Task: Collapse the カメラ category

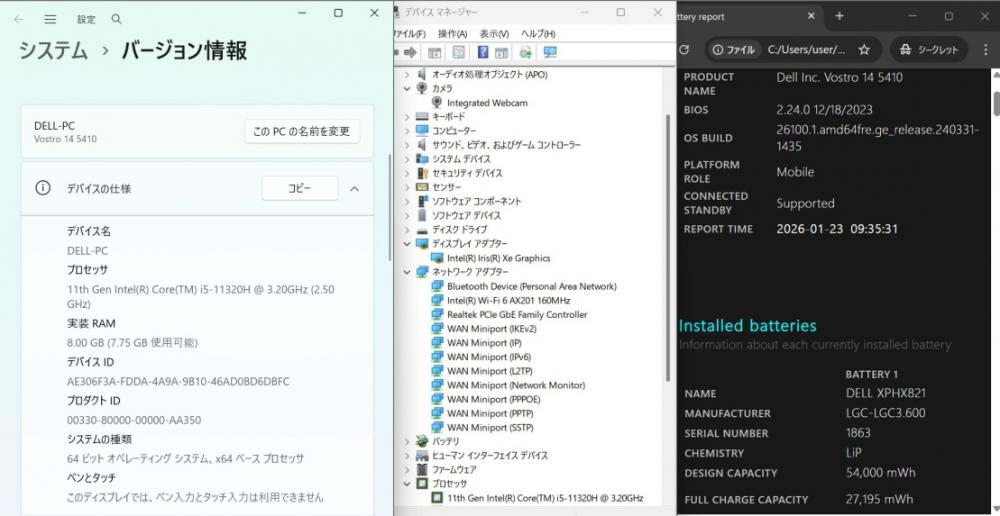Action: tap(408, 89)
